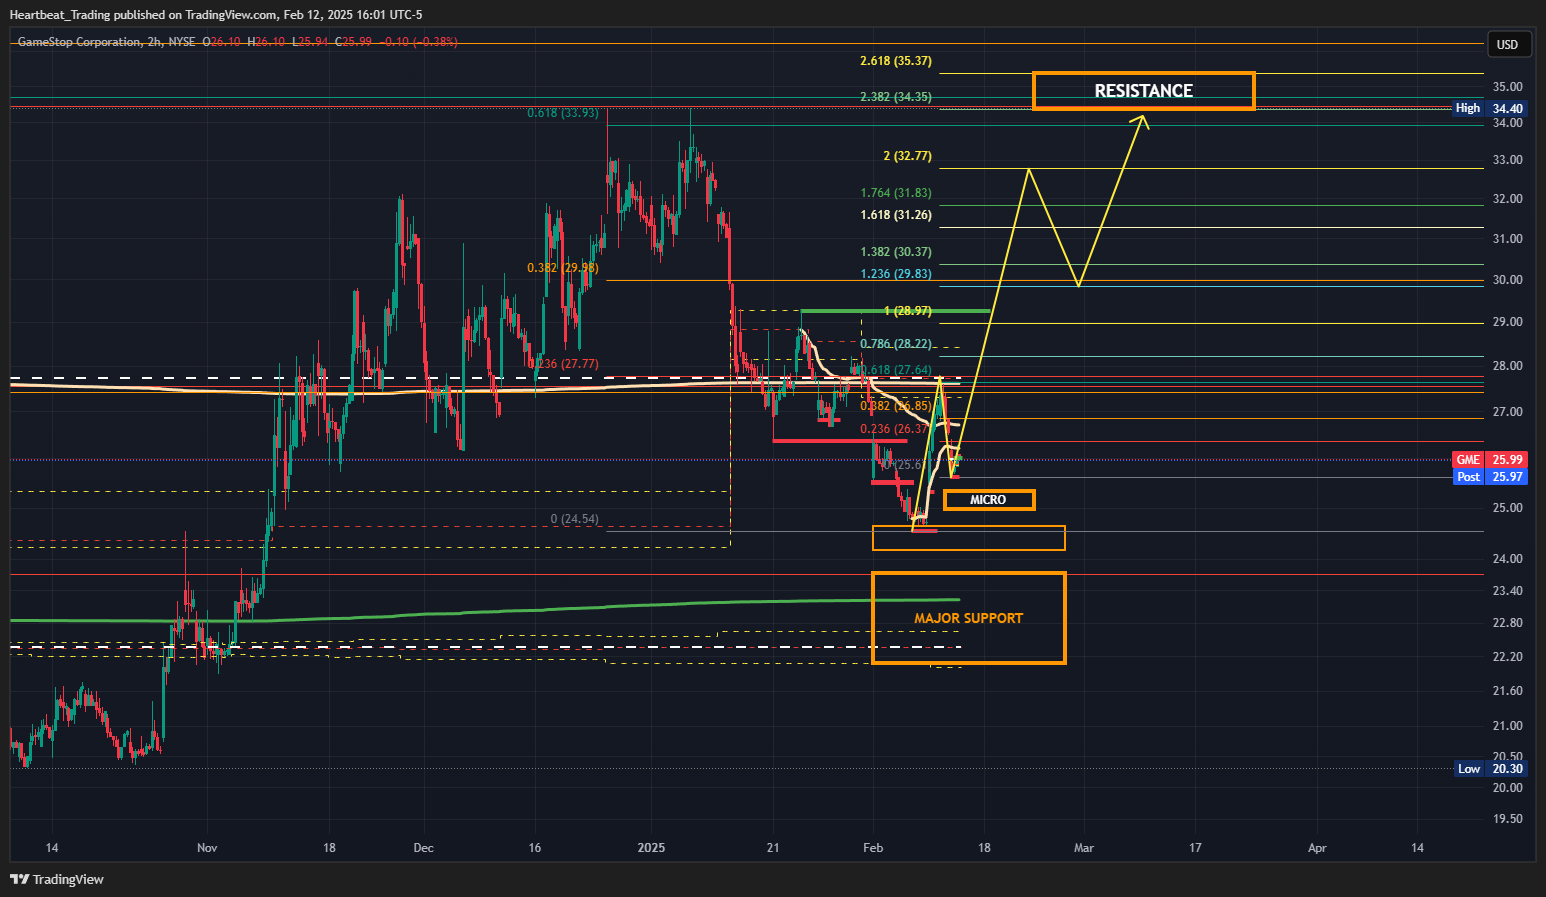This screenshot has height=897, width=1546.
Task: Click the L25.94 low value
Action: coord(310,42)
